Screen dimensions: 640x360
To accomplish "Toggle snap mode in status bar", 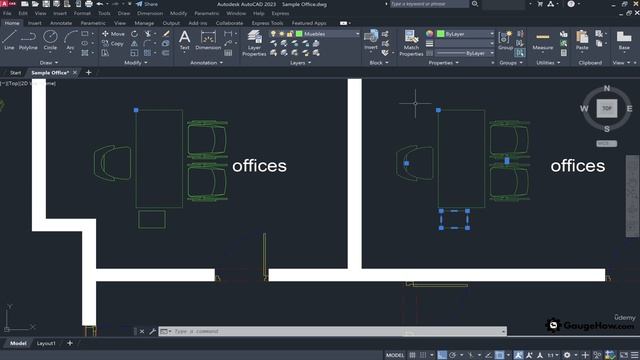I will tap(423, 356).
